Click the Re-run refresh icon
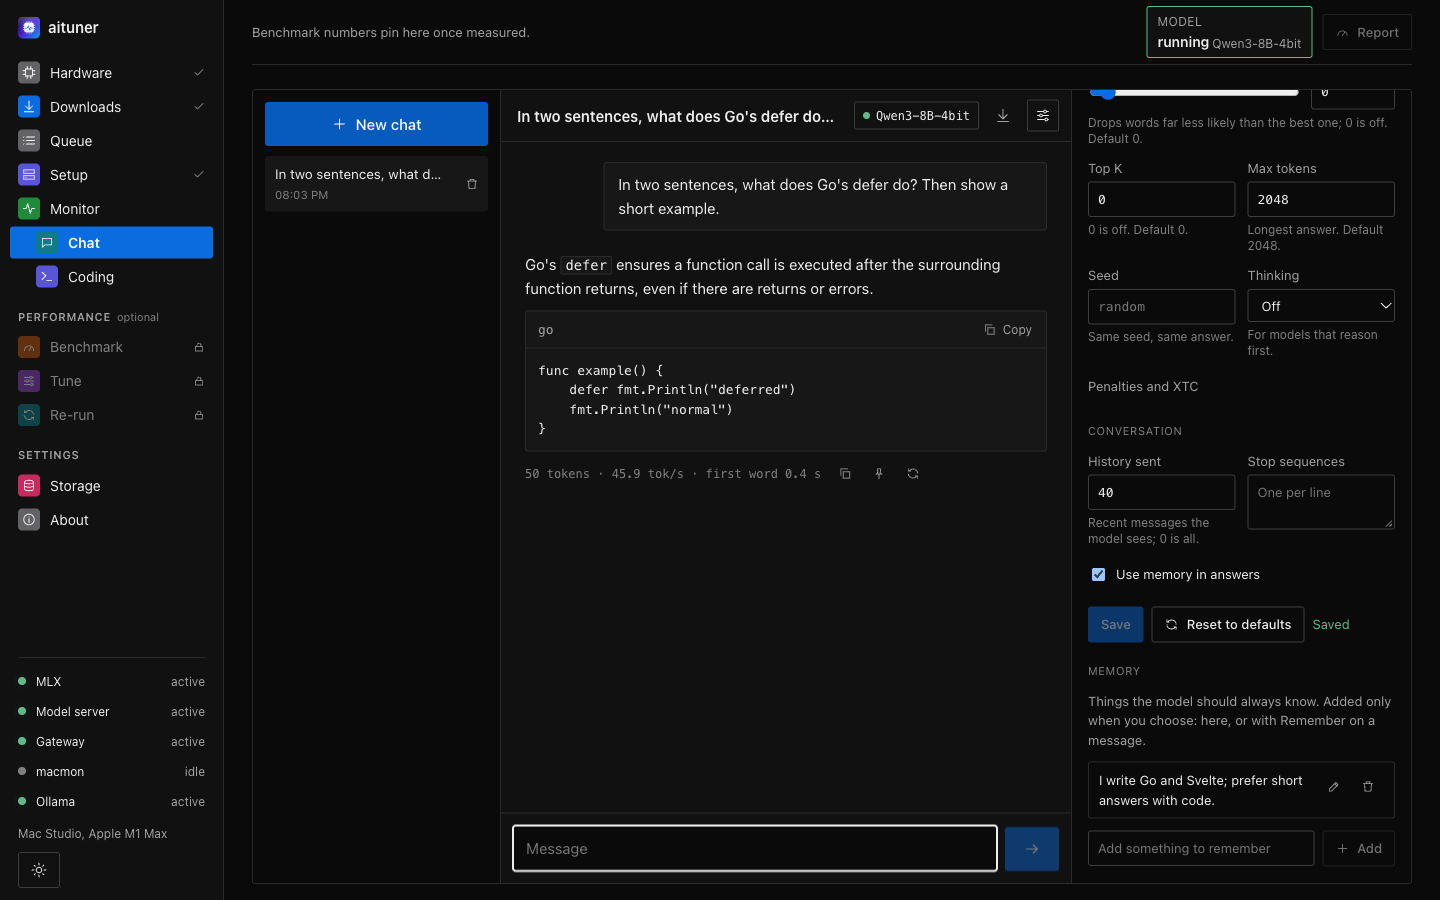This screenshot has width=1440, height=900. point(29,415)
